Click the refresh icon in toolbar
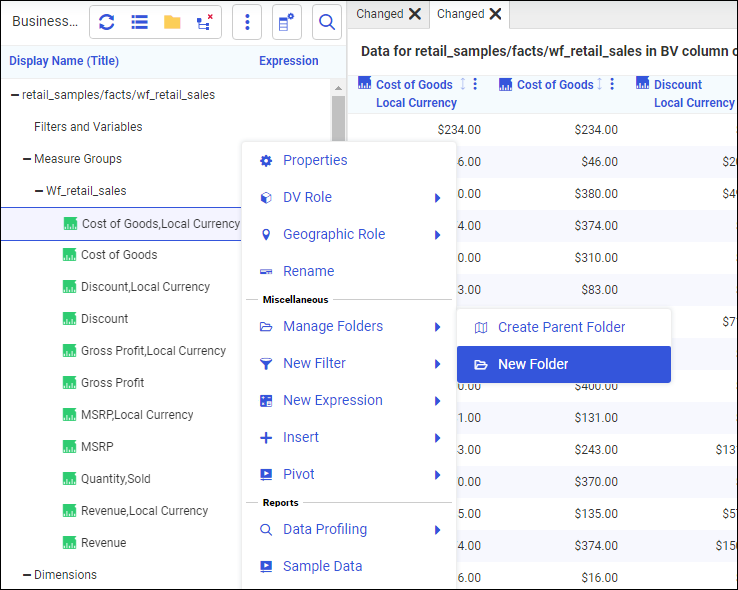Viewport: 738px width, 590px height. (x=107, y=22)
